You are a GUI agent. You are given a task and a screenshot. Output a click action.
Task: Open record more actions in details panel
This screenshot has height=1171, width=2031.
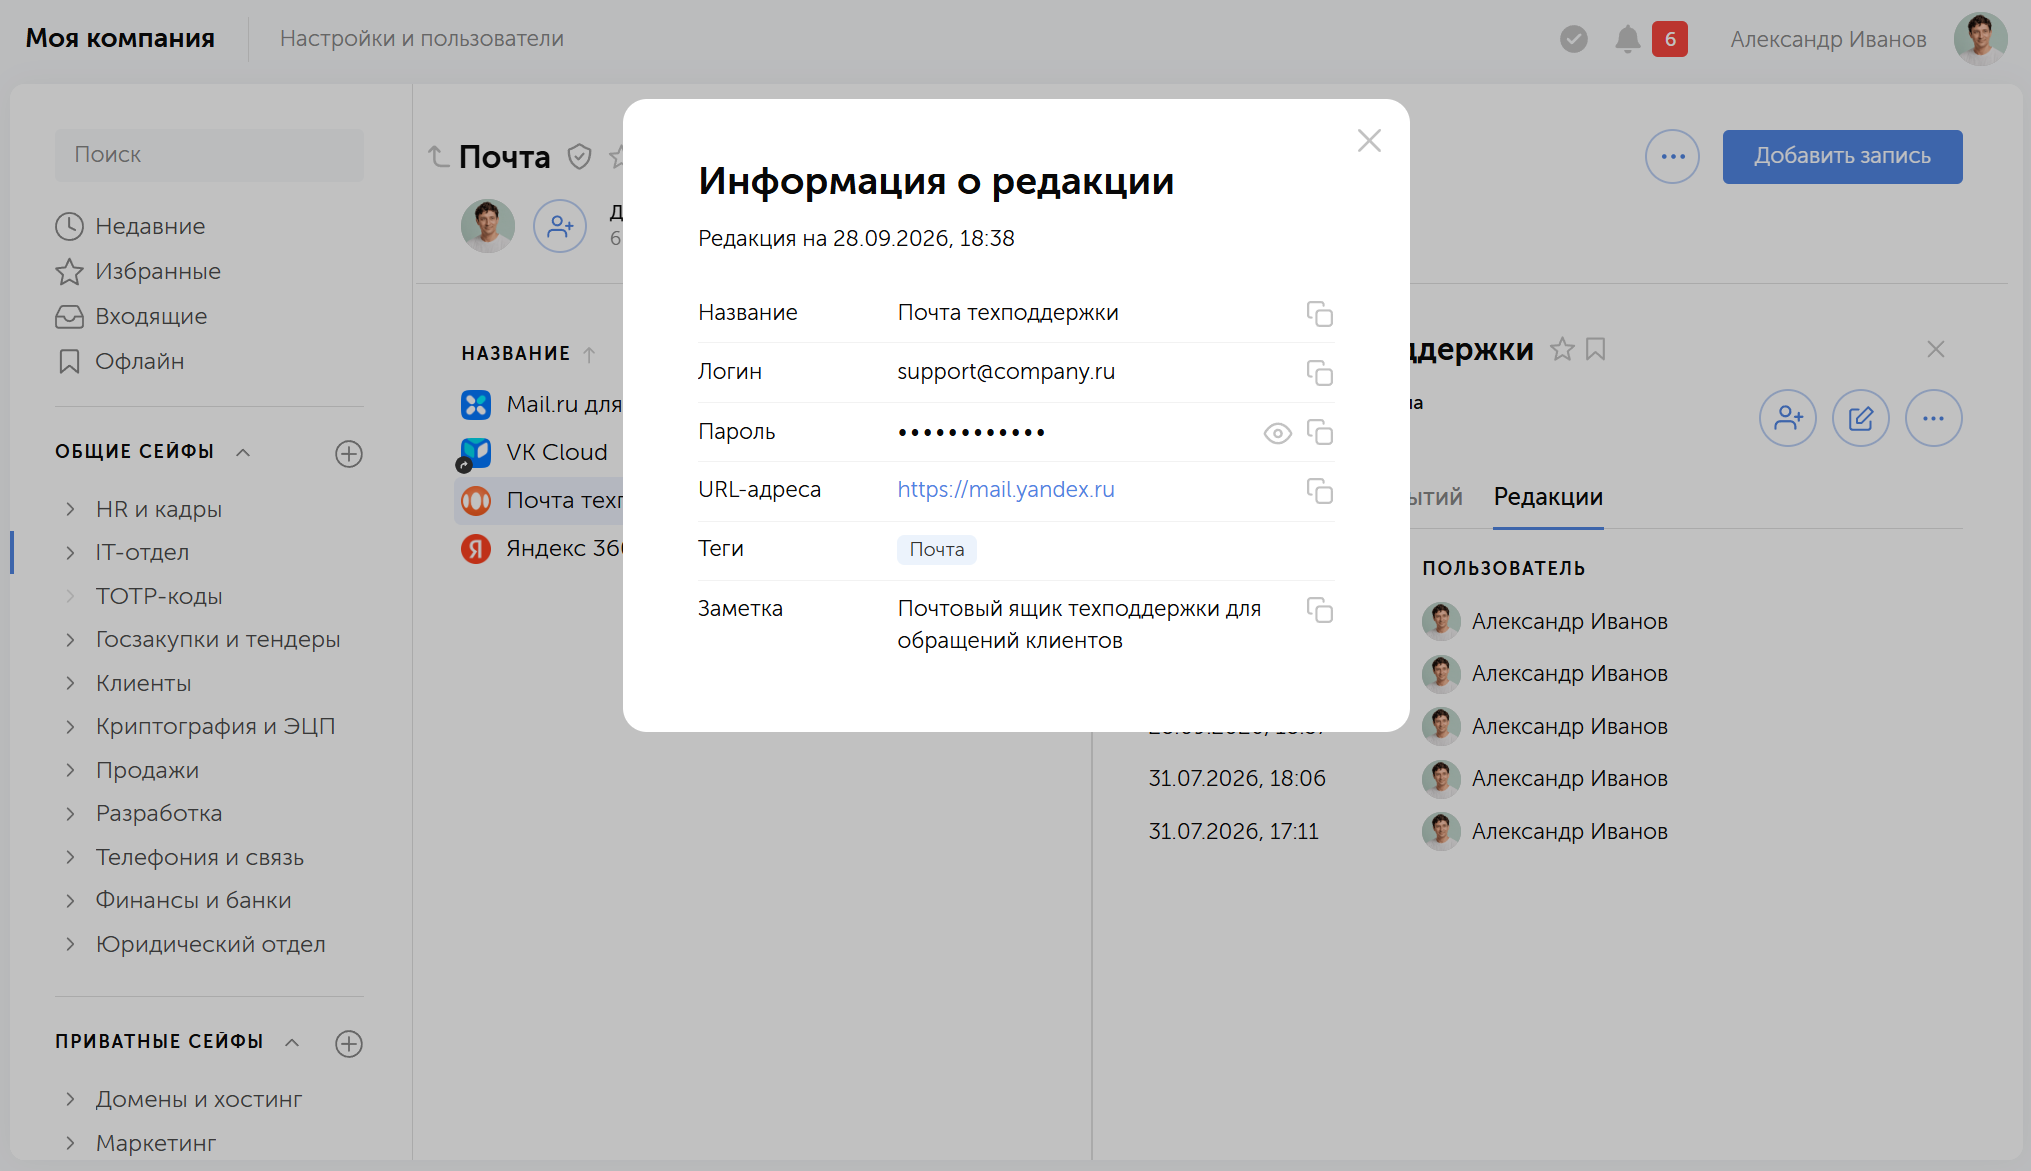pyautogui.click(x=1934, y=418)
